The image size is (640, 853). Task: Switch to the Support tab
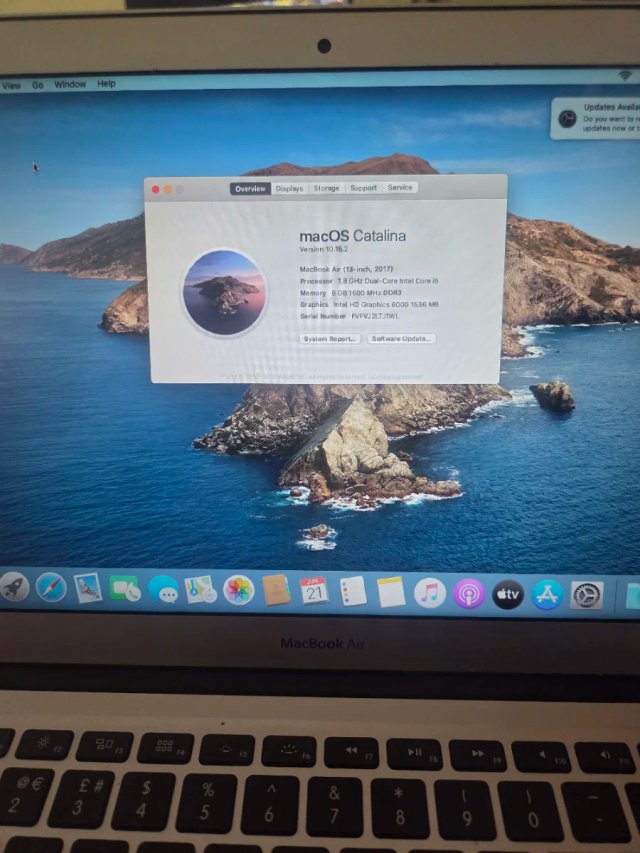click(364, 188)
